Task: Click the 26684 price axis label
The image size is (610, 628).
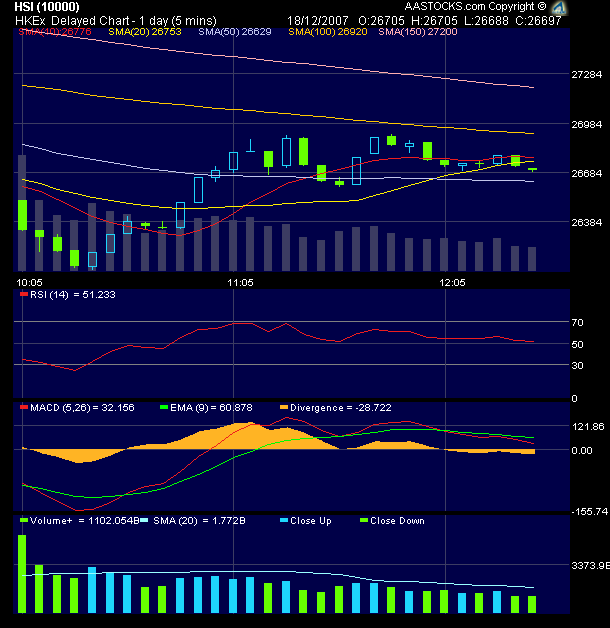Action: point(586,173)
